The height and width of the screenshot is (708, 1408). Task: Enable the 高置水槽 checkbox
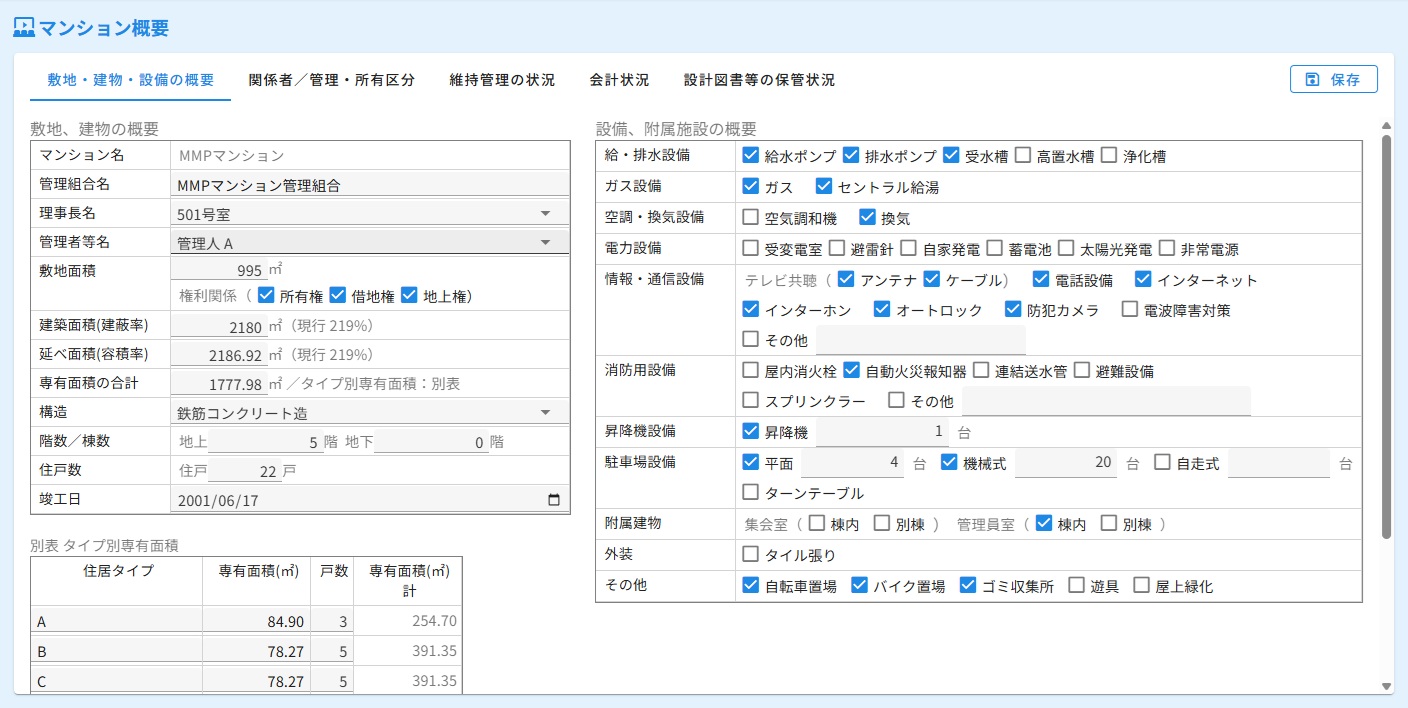pos(1023,155)
